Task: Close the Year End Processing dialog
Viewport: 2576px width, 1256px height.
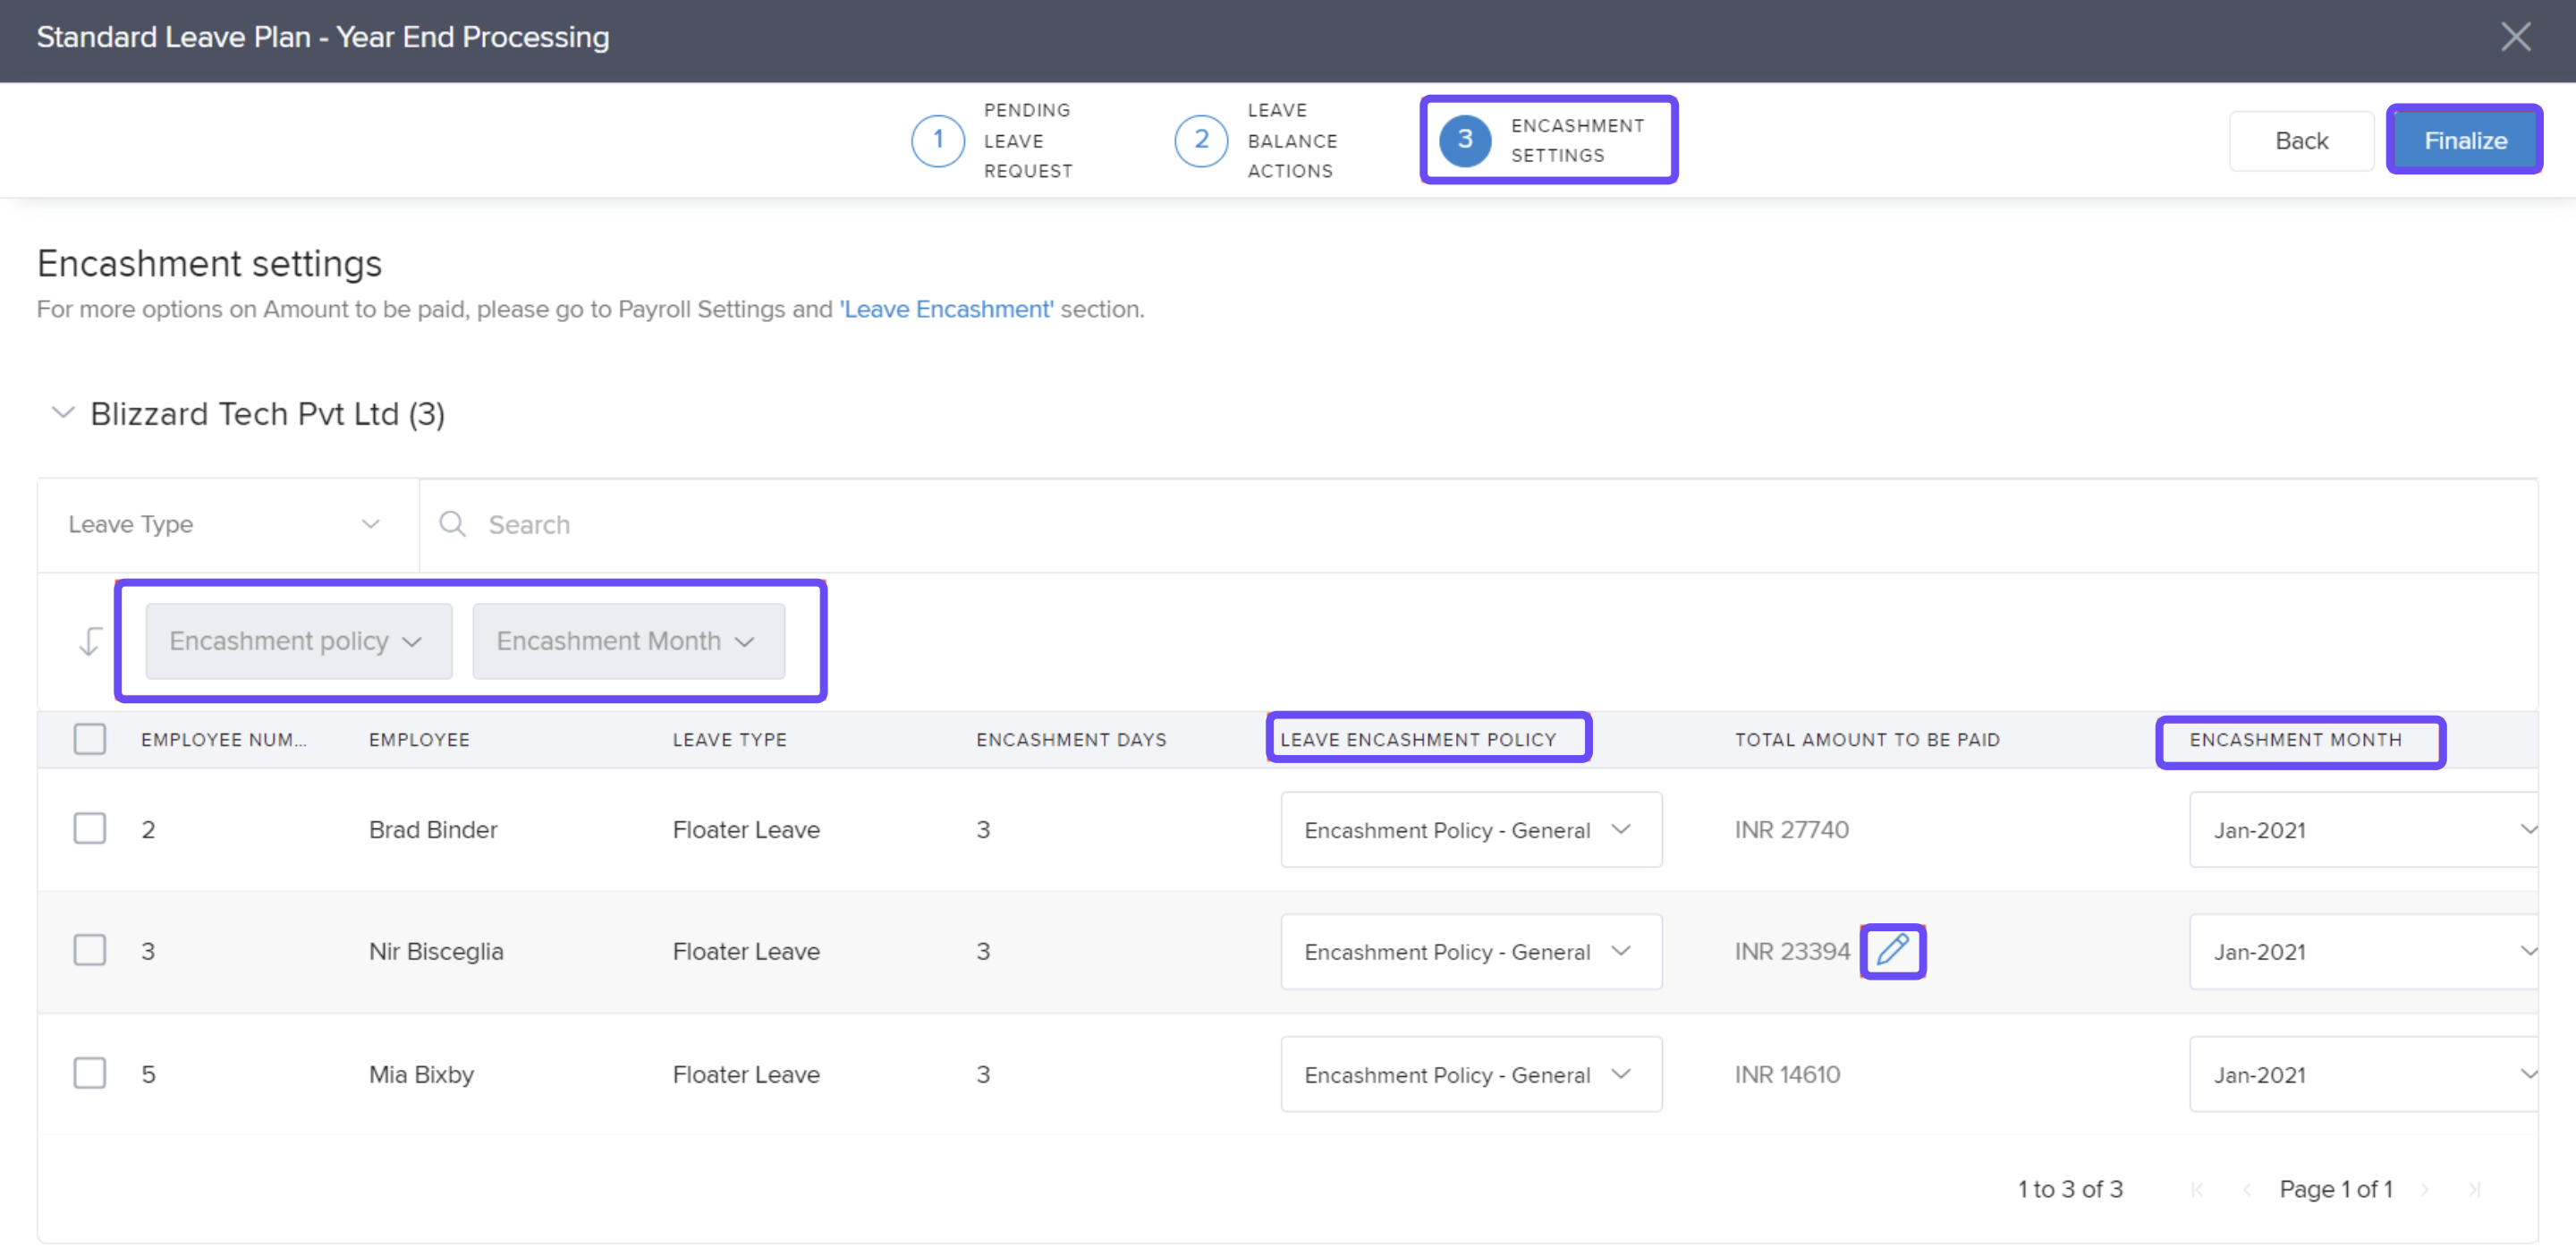Action: (2515, 37)
